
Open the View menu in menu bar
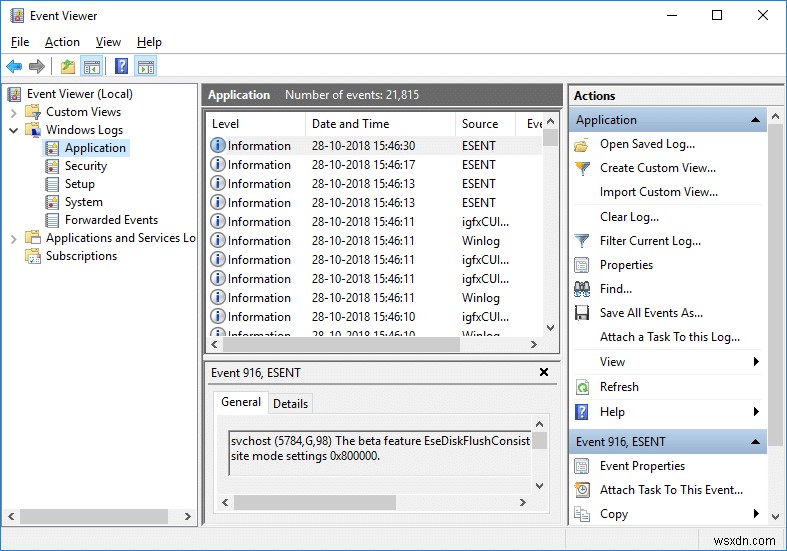pos(108,42)
